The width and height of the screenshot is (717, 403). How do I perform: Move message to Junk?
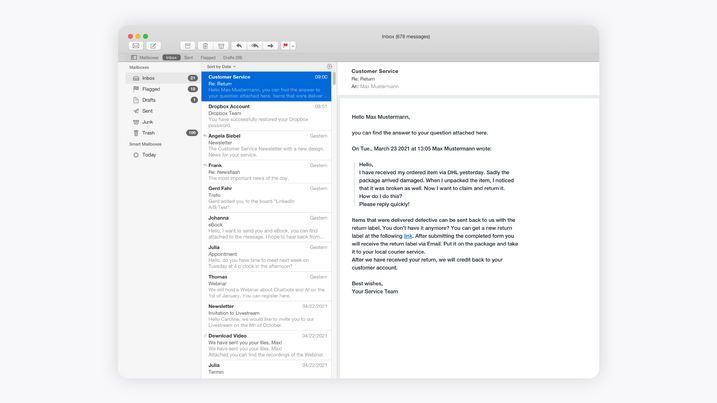[x=221, y=46]
